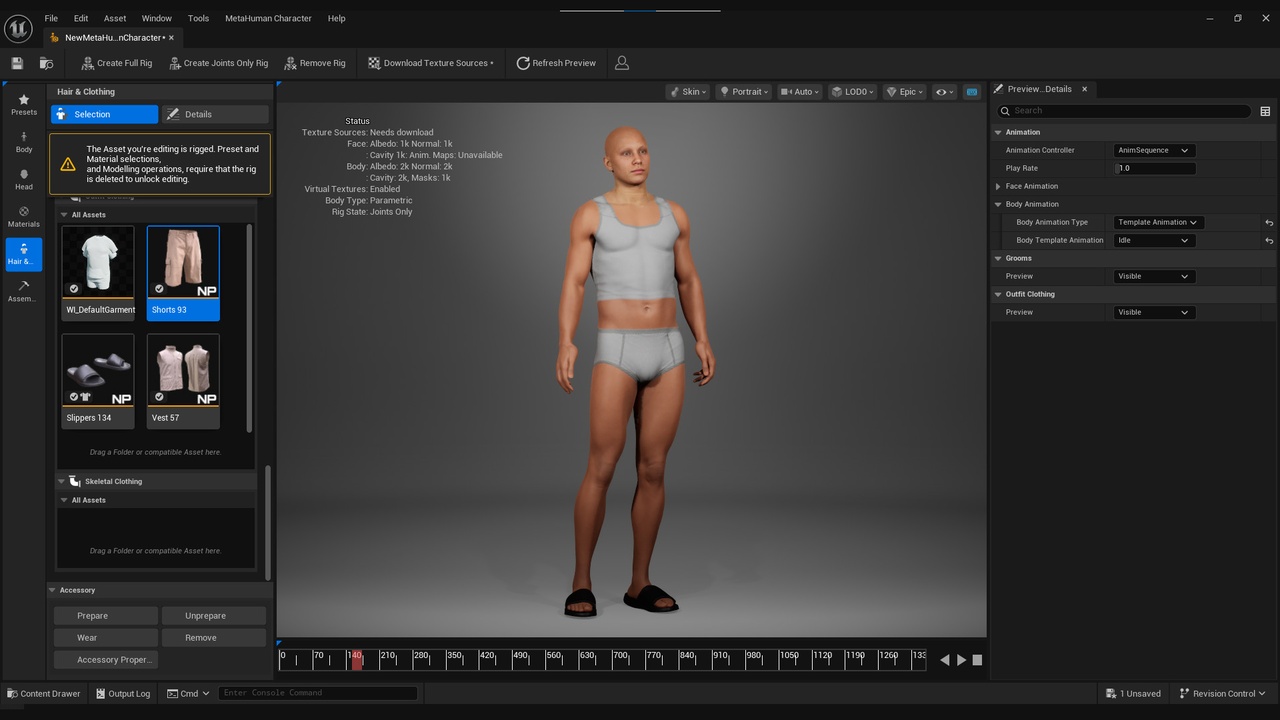
Task: Open the Output Log
Action: (x=123, y=693)
